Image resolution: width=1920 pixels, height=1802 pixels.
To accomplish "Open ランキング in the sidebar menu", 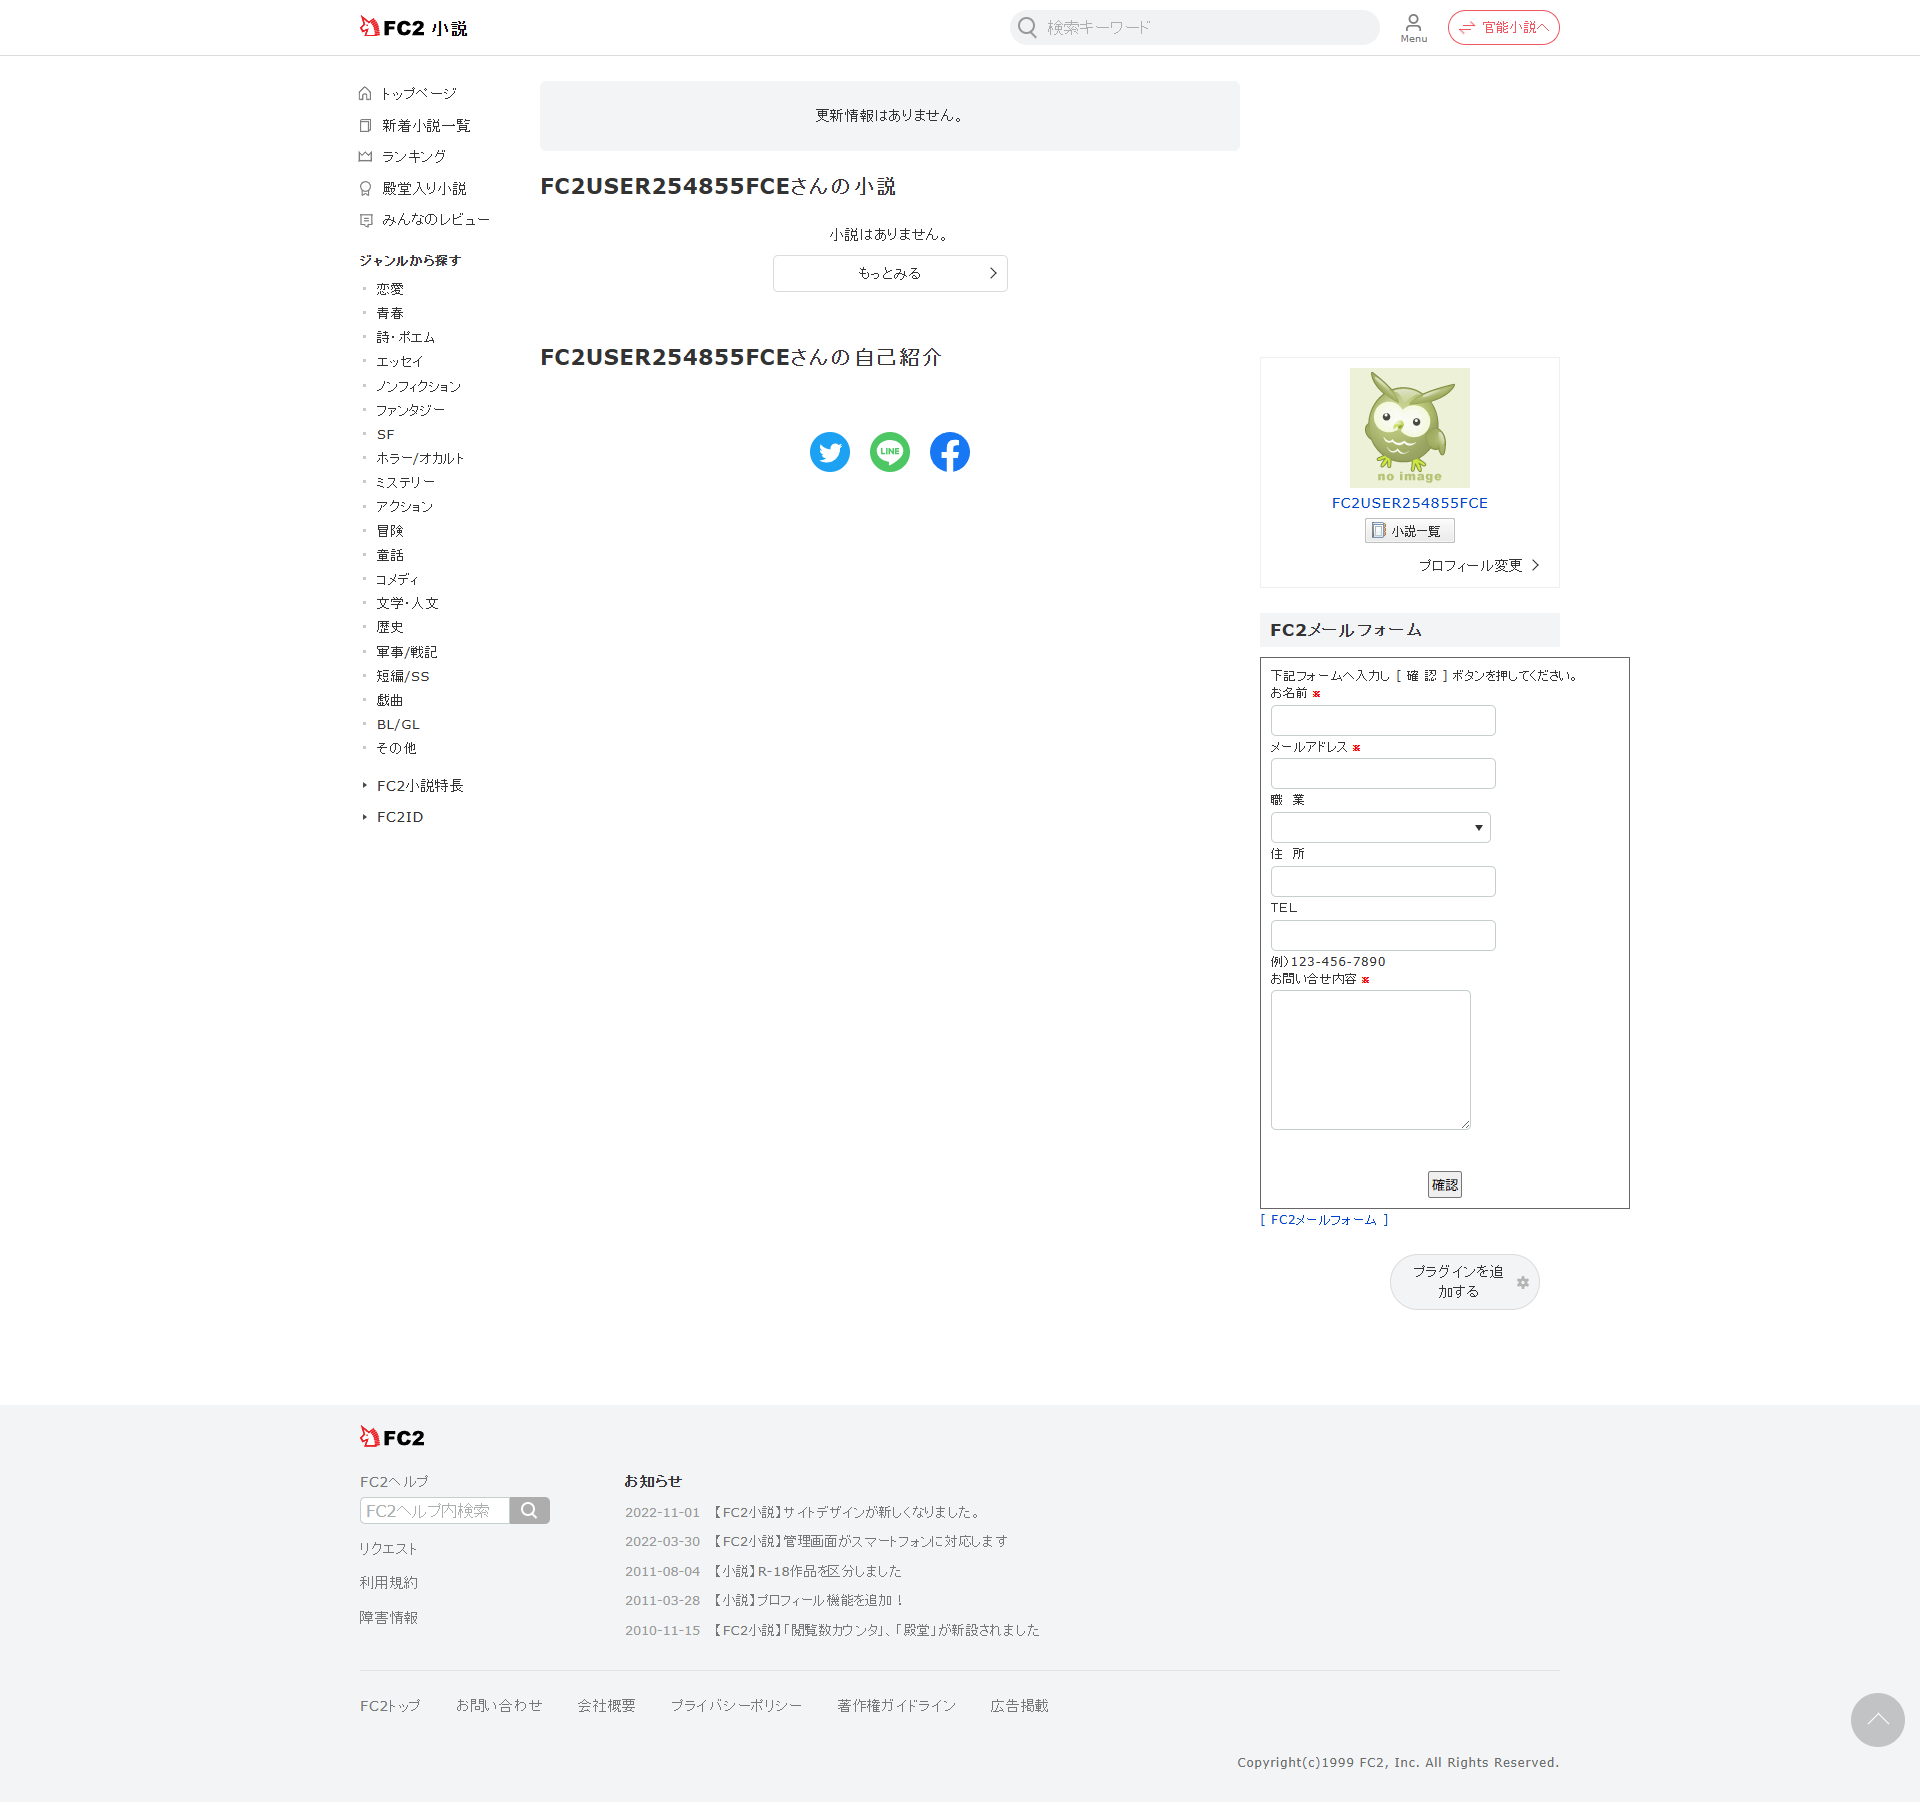I will (x=413, y=157).
